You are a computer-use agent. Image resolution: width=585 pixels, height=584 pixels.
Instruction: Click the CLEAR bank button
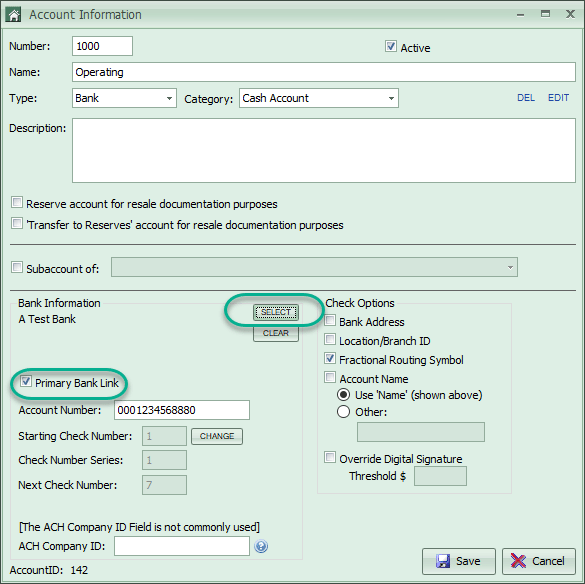pyautogui.click(x=276, y=333)
